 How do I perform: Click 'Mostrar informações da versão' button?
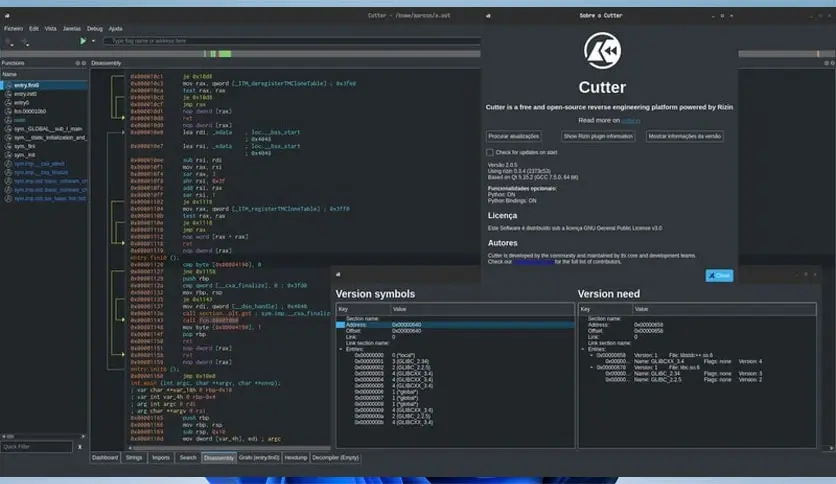coord(685,136)
